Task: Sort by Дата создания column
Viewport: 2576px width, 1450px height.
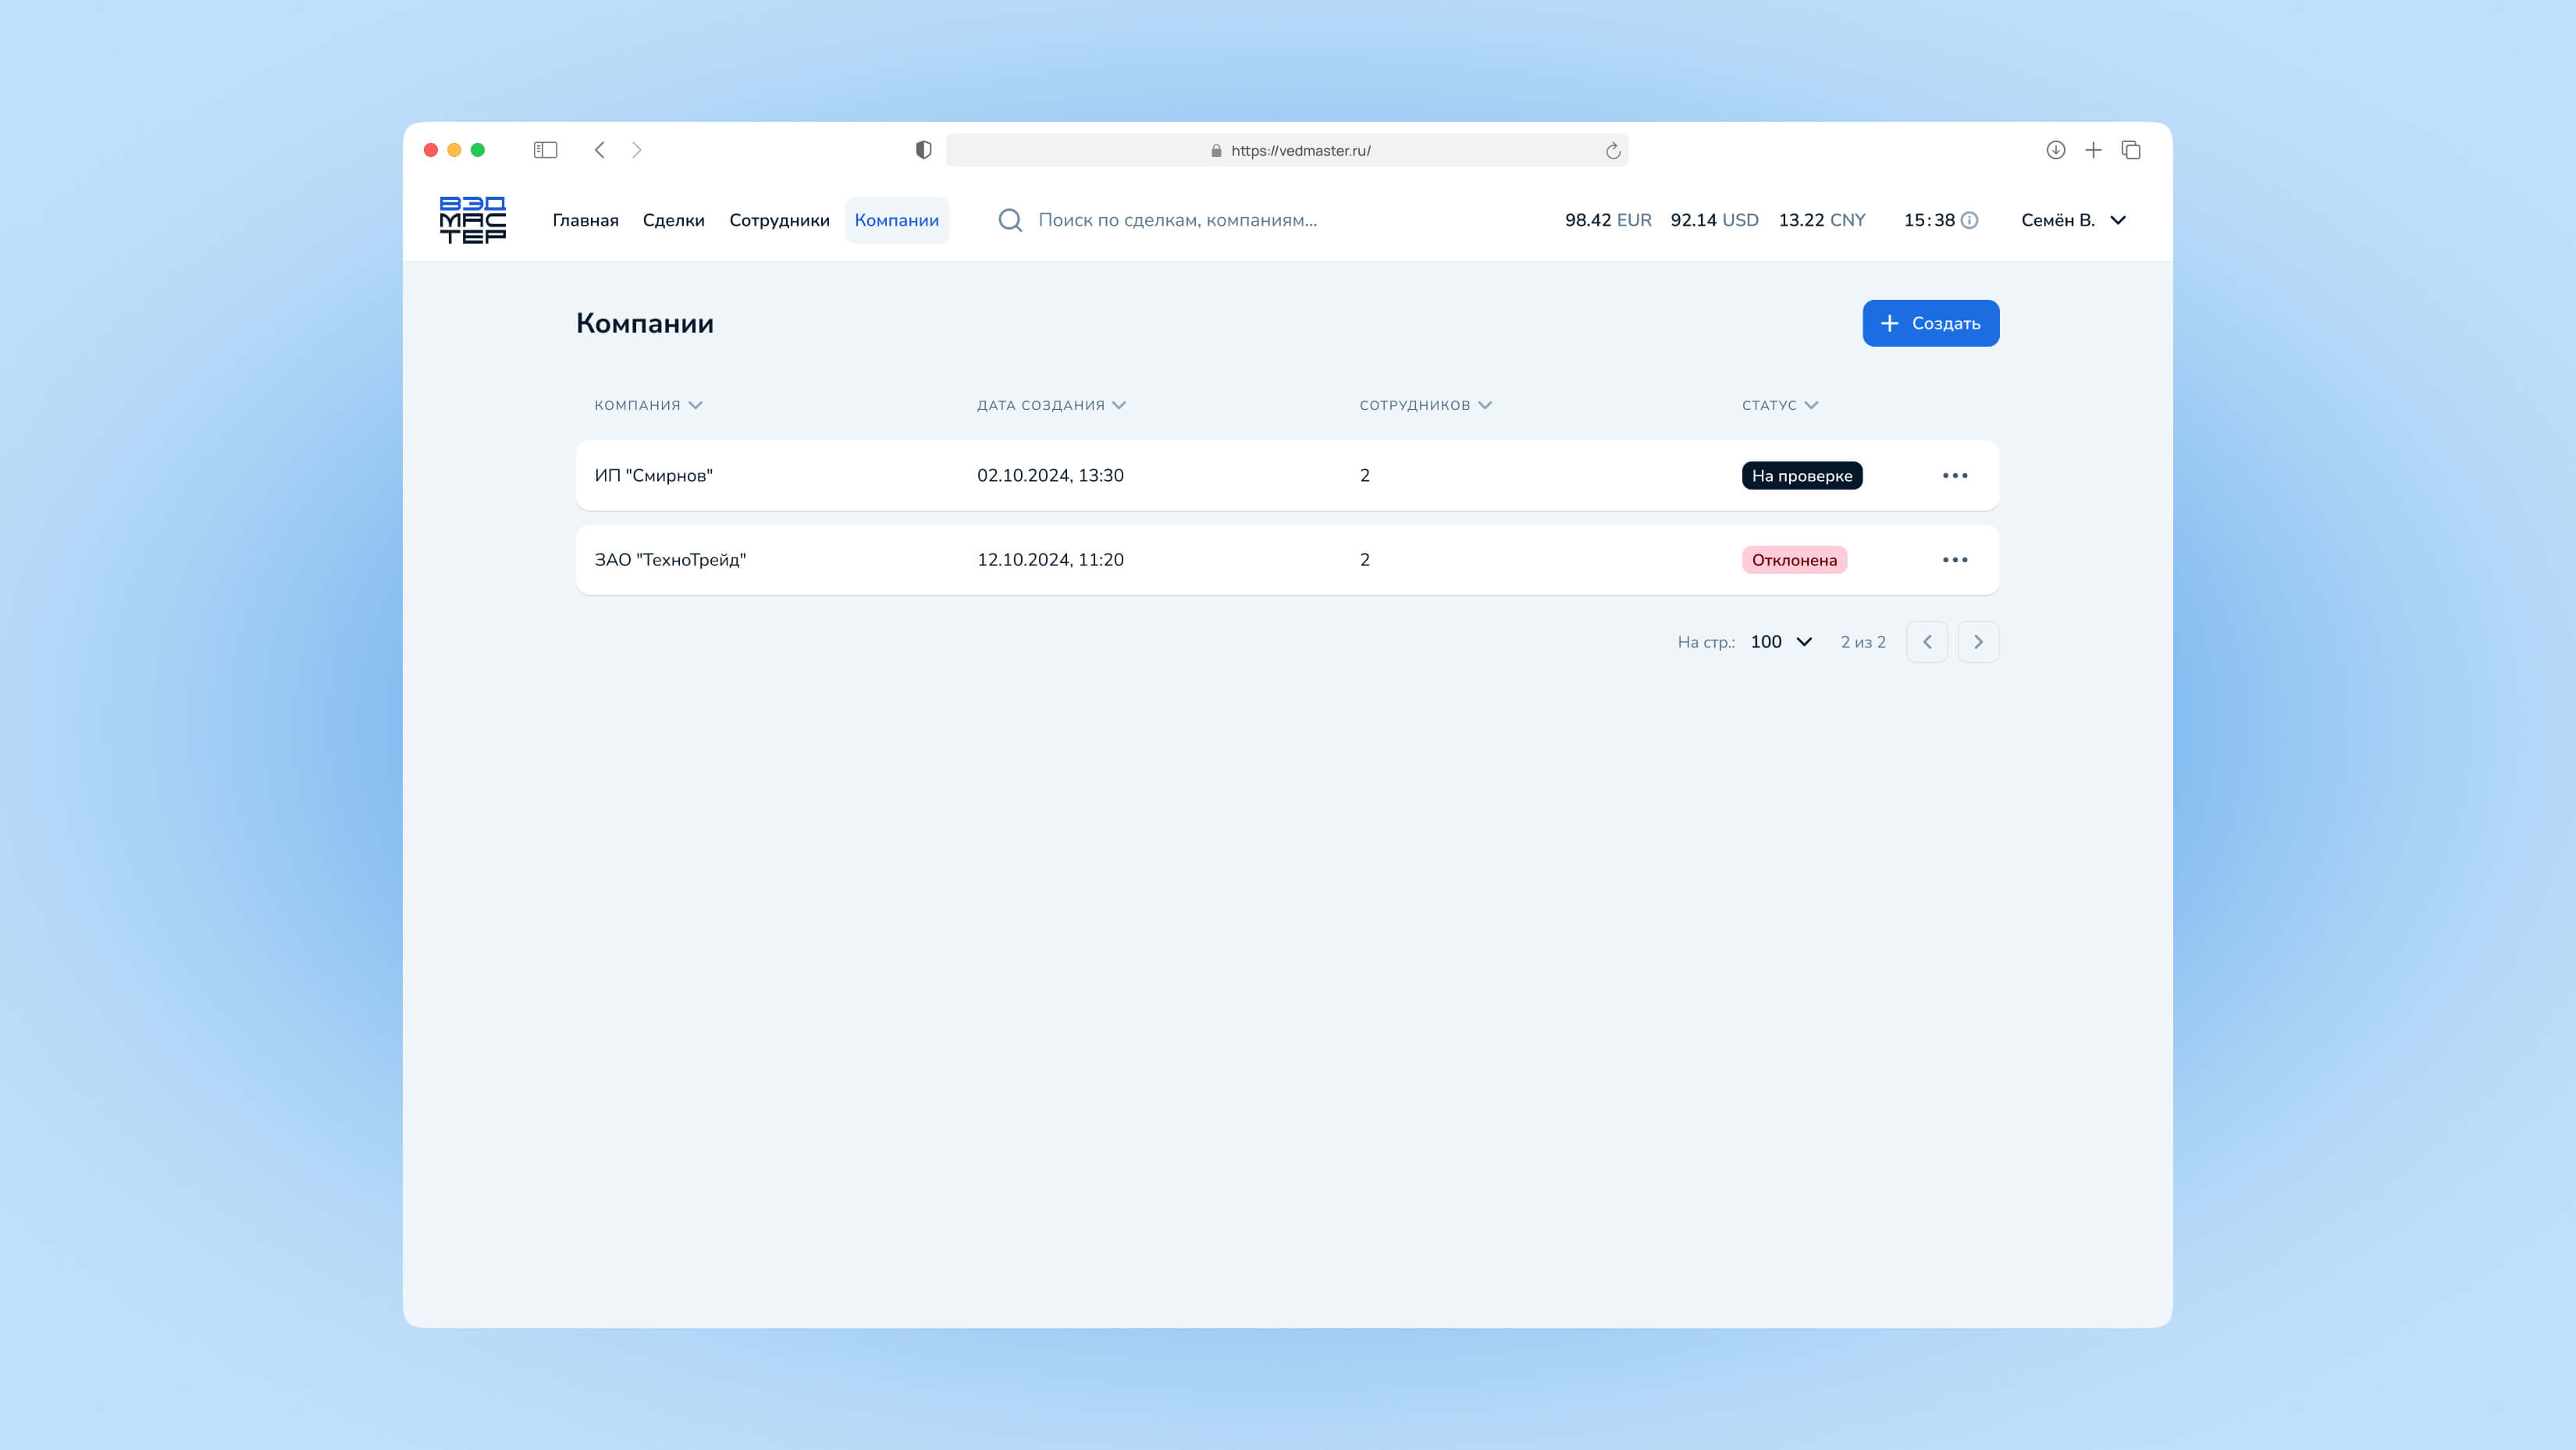Action: coord(1050,405)
